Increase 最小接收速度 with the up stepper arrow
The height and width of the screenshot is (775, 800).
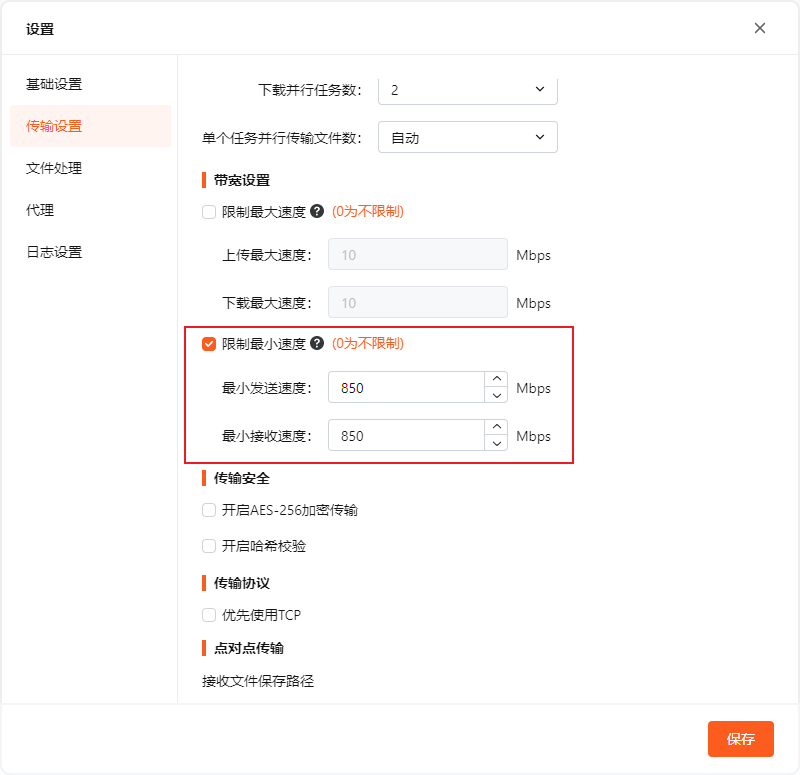[496, 427]
